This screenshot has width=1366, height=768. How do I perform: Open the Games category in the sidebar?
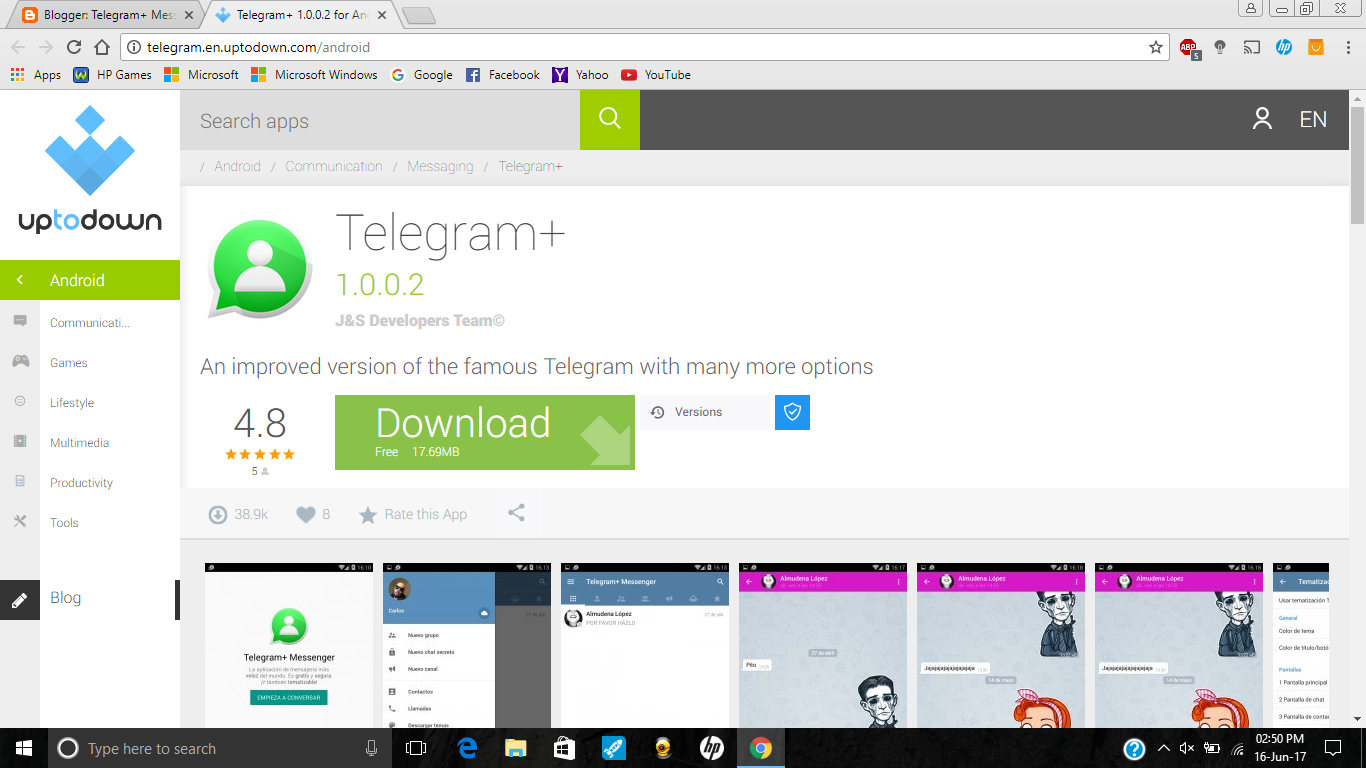point(69,363)
